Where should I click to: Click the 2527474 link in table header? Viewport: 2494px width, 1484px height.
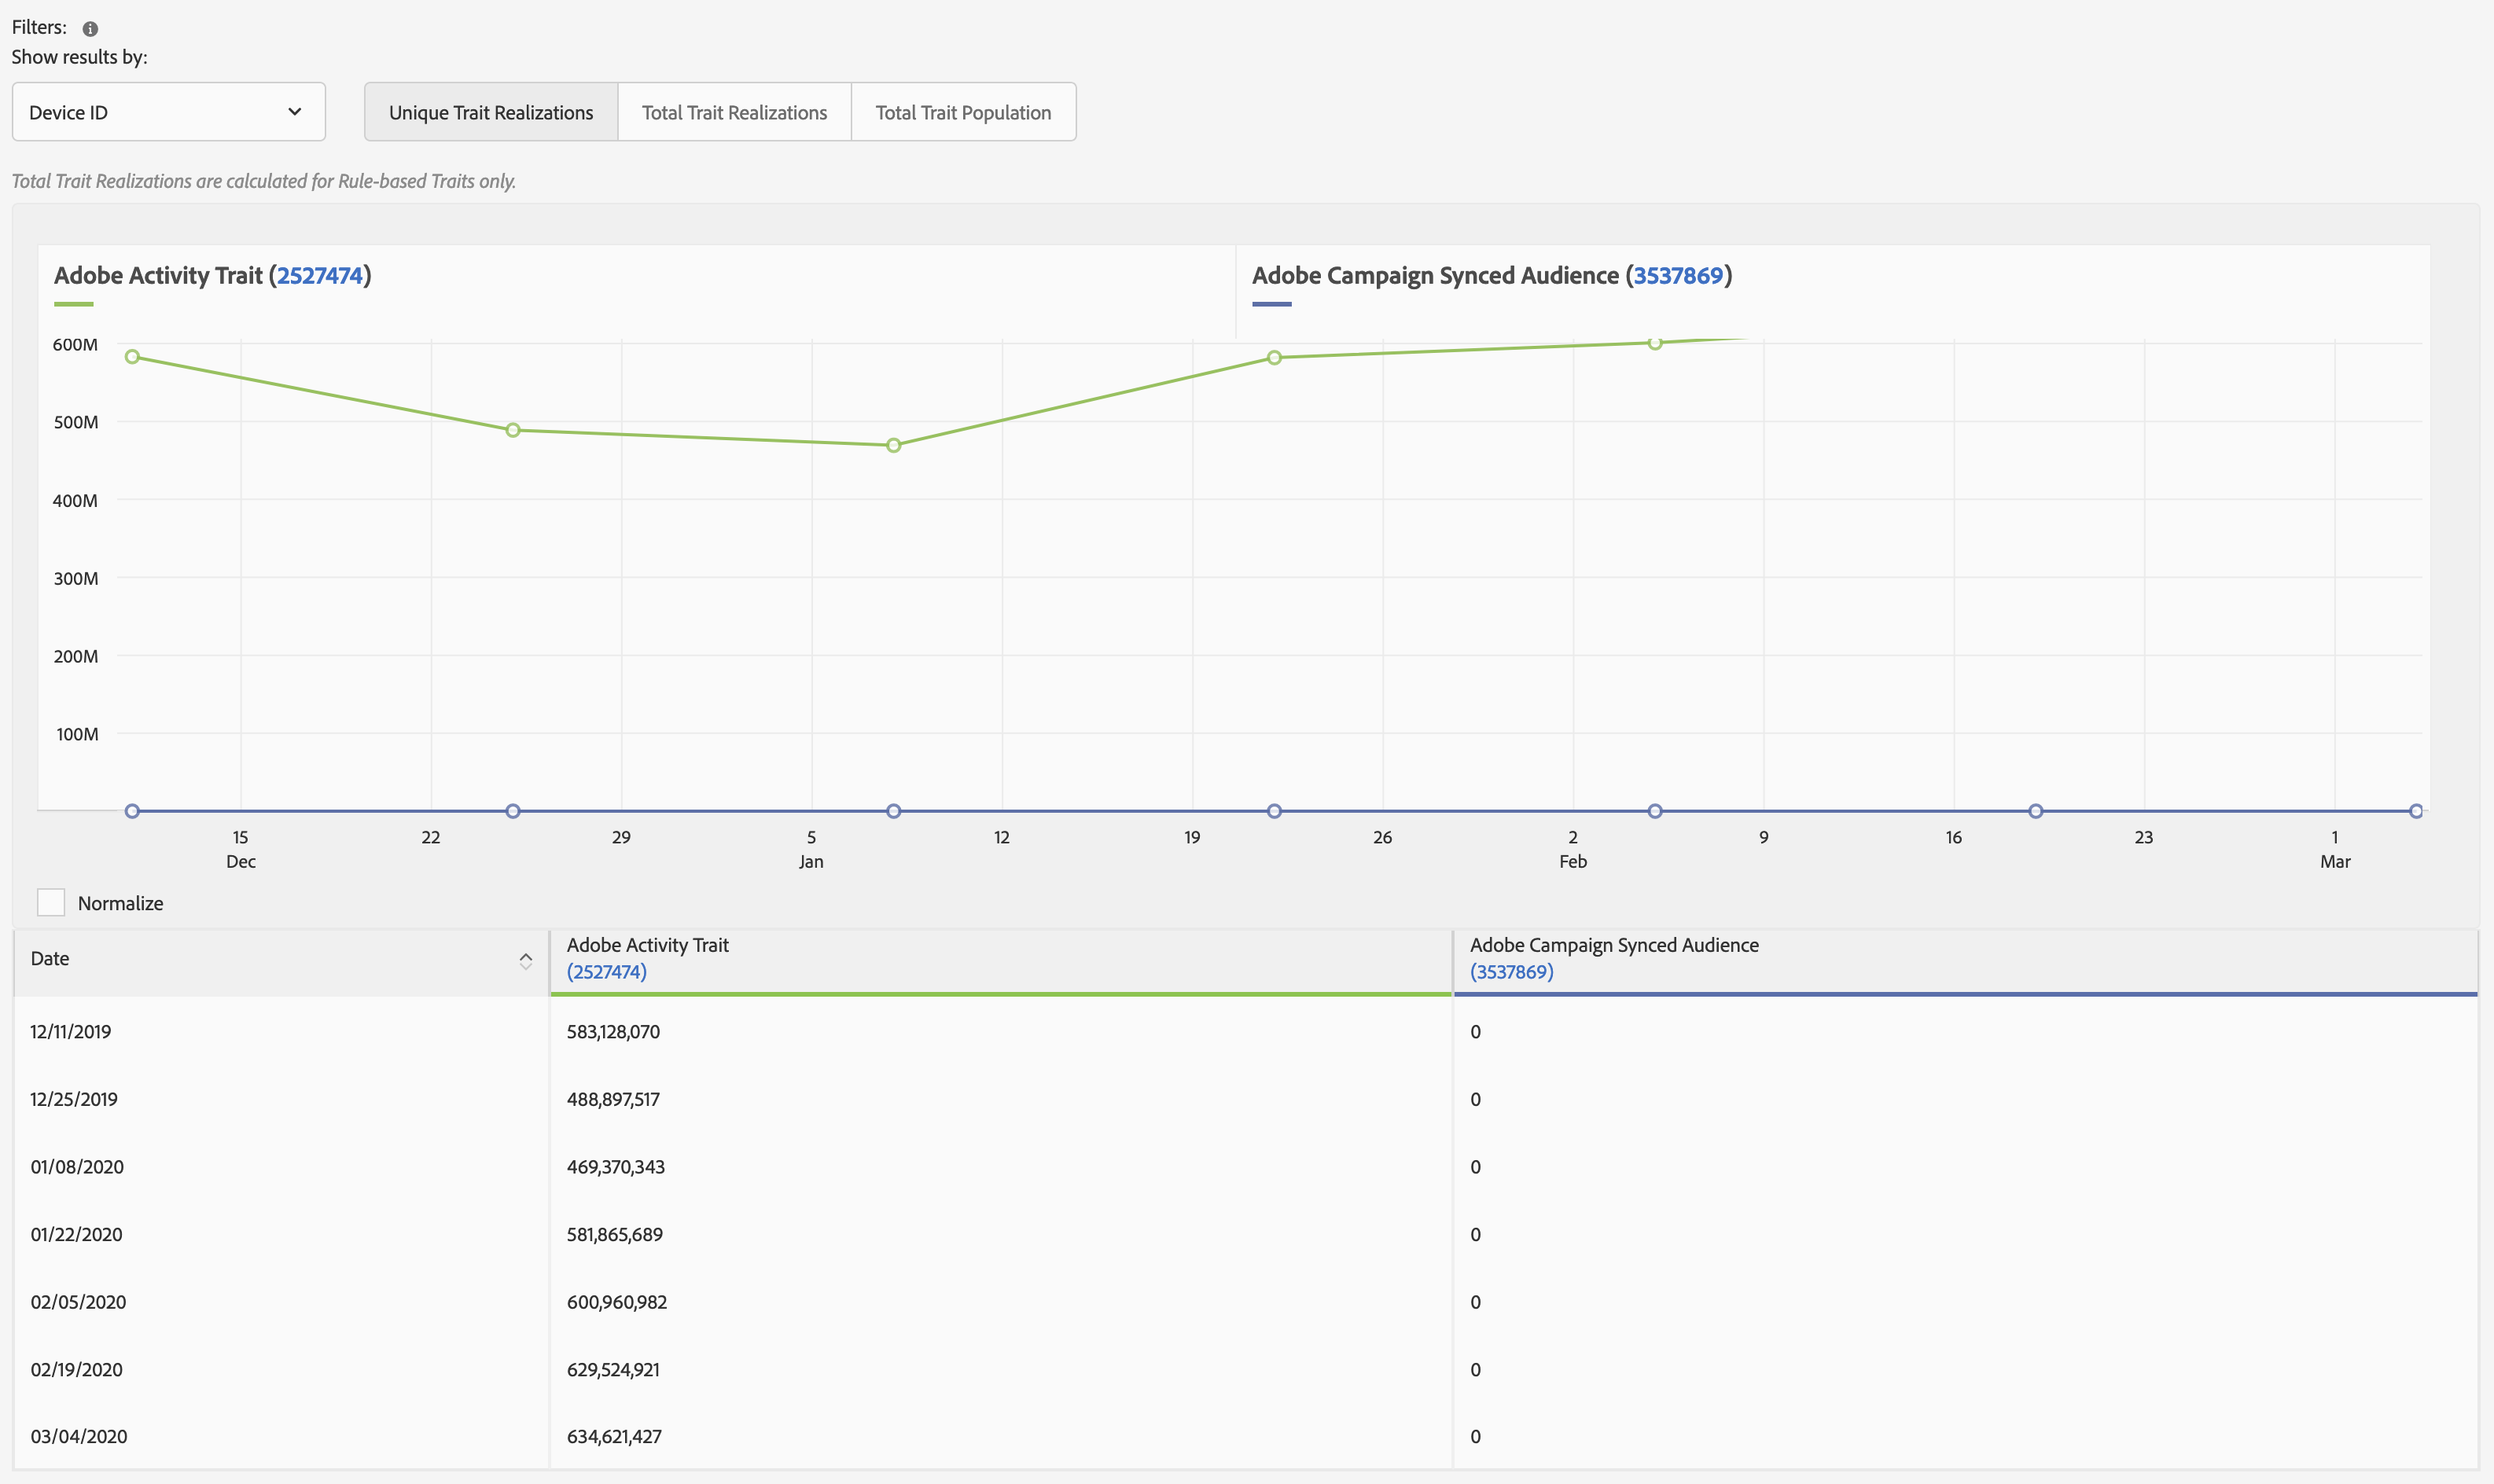tap(606, 972)
